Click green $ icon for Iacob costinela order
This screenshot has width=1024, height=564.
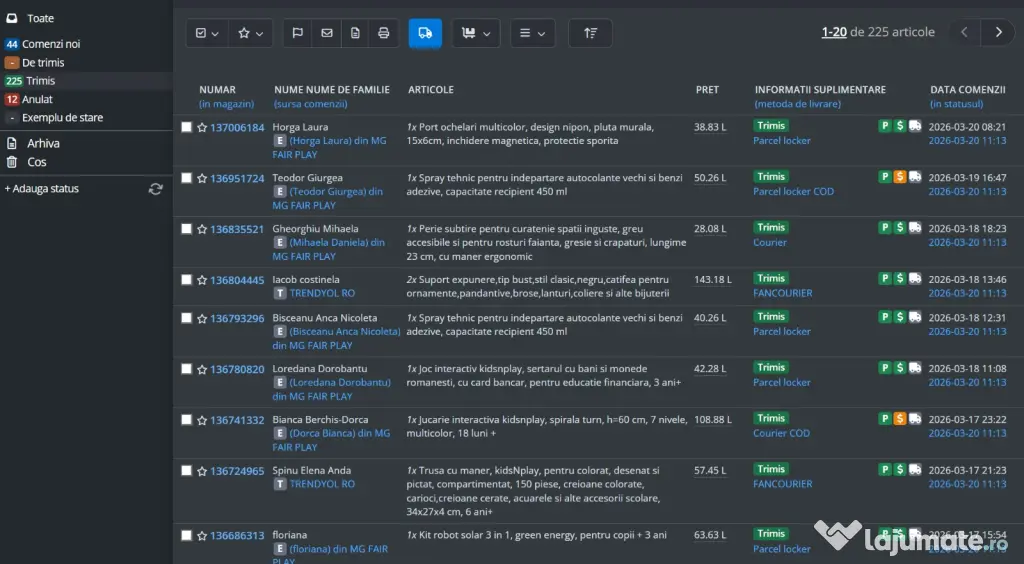[x=900, y=278]
